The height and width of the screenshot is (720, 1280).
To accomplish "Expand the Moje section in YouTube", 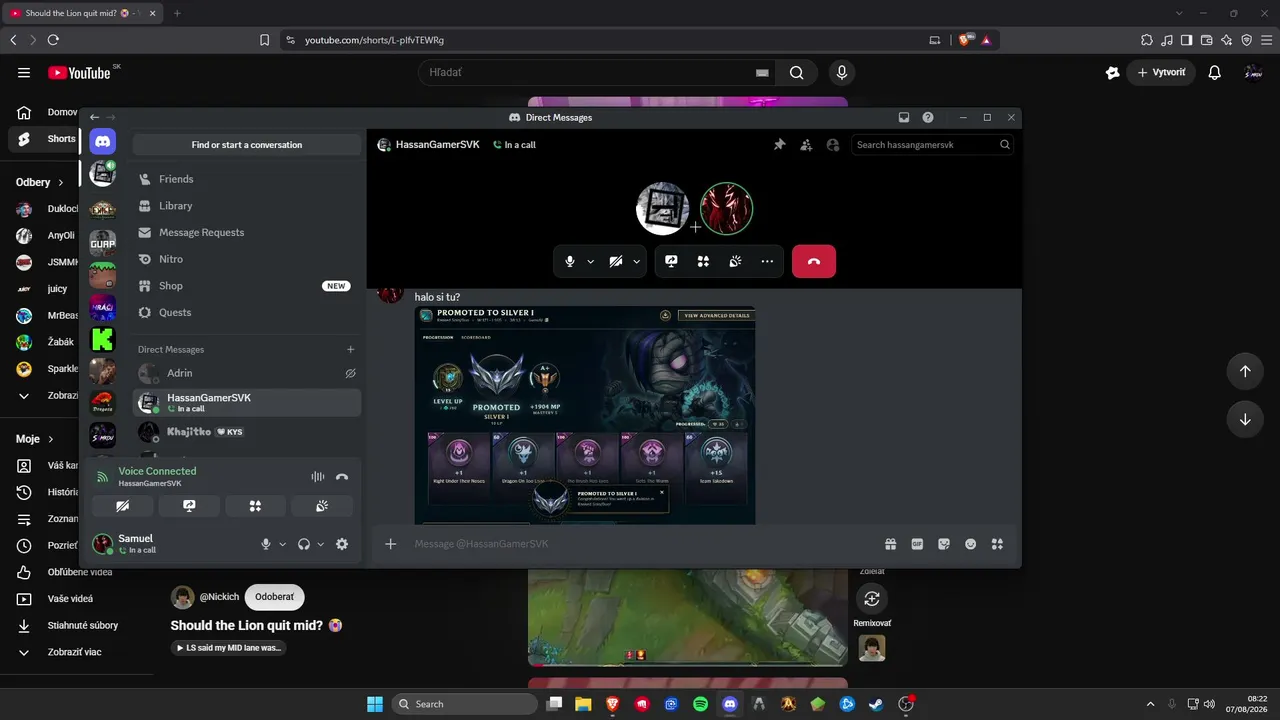I will point(35,439).
